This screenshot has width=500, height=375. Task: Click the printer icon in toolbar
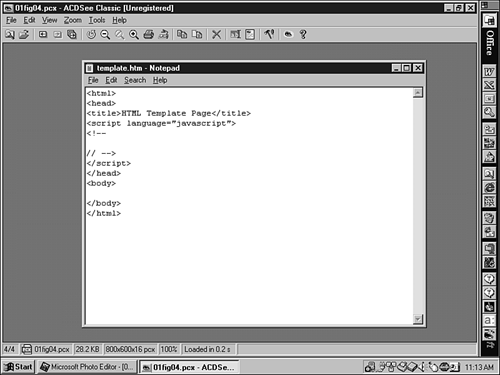tap(149, 34)
